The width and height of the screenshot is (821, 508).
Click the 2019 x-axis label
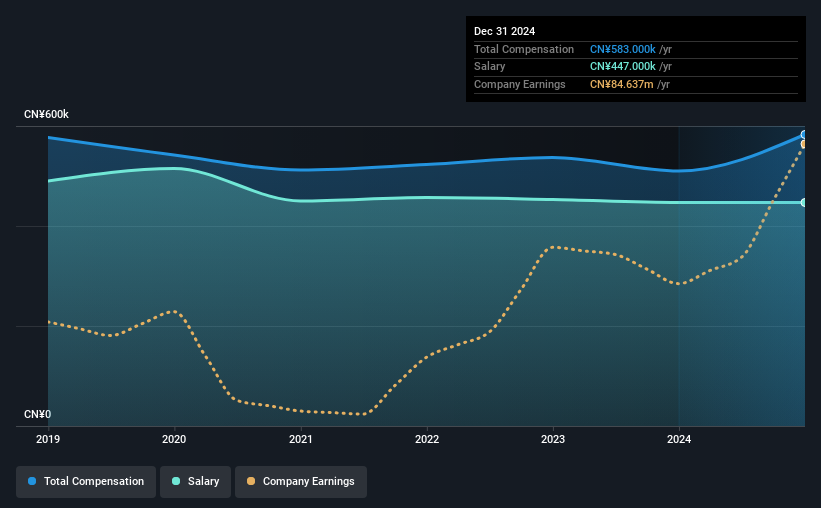48,439
